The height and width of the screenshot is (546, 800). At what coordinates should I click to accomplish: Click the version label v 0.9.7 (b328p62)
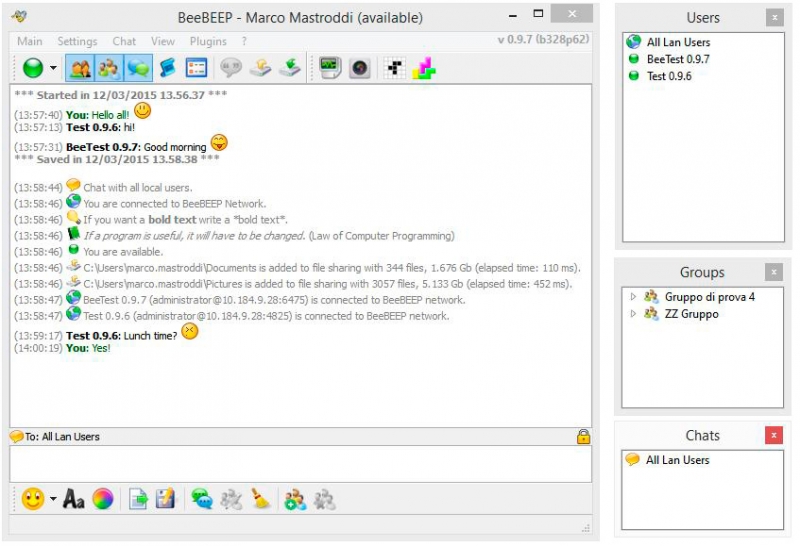click(x=543, y=39)
